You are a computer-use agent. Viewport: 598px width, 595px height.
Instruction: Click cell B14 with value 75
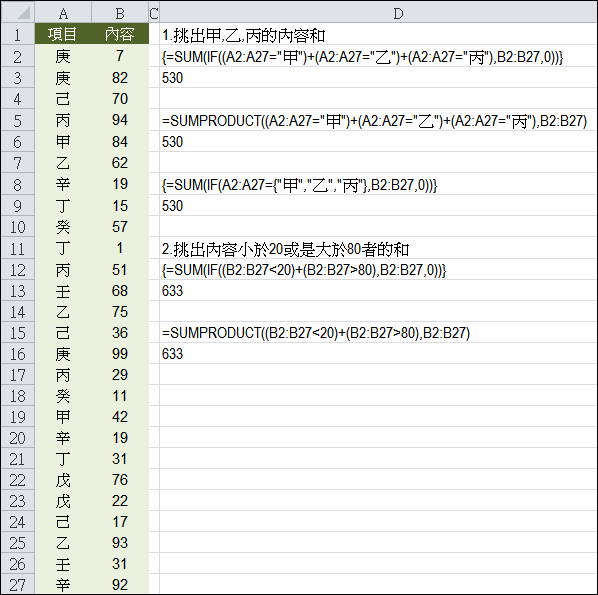(120, 312)
